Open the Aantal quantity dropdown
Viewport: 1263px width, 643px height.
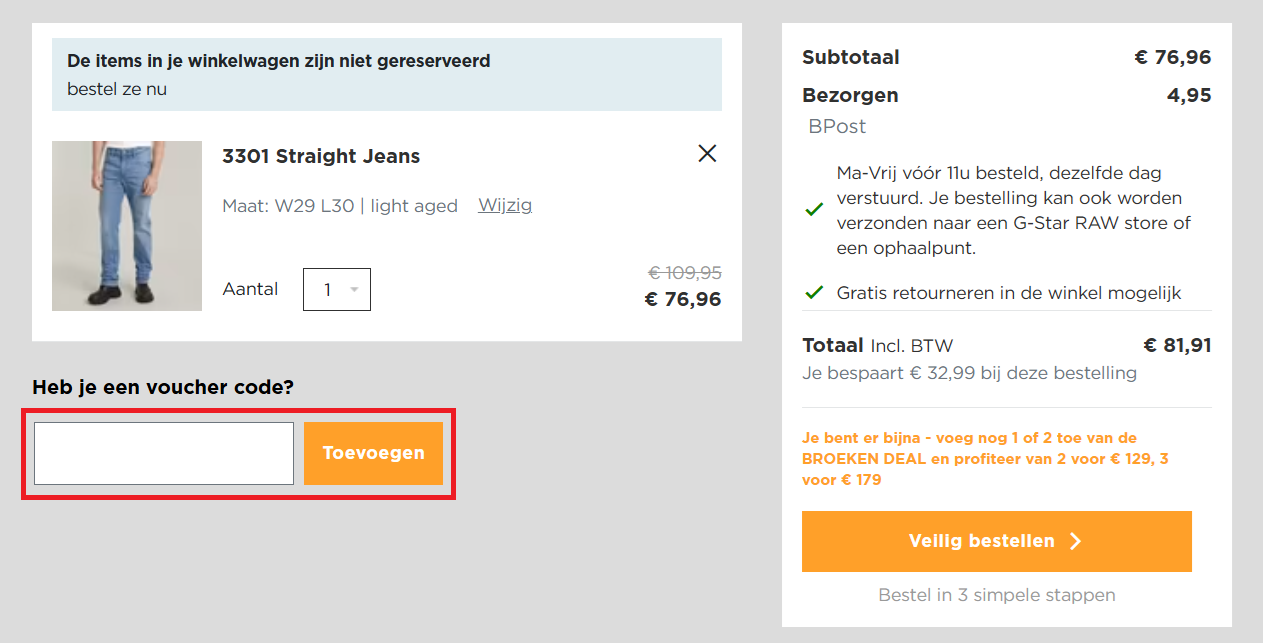(336, 290)
